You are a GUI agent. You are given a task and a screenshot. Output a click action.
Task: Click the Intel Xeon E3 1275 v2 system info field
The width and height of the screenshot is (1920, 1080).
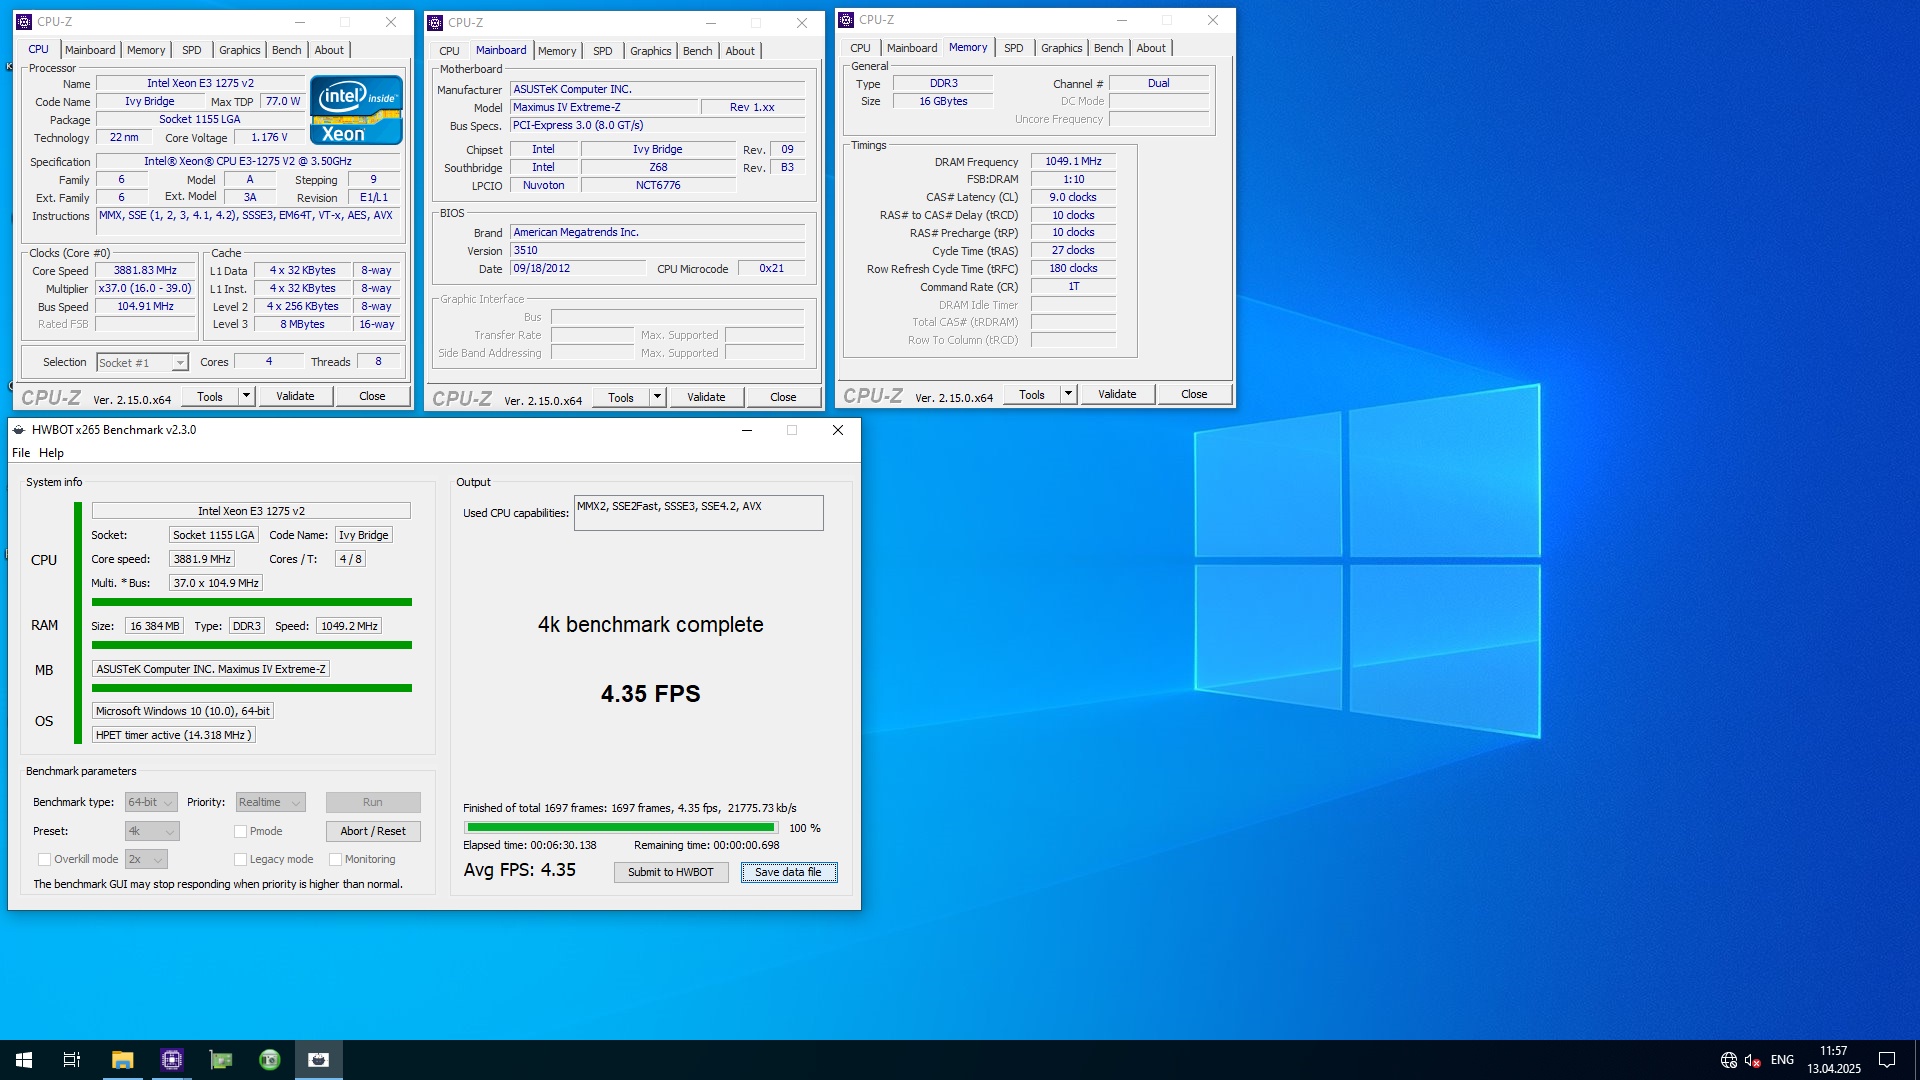pos(251,511)
